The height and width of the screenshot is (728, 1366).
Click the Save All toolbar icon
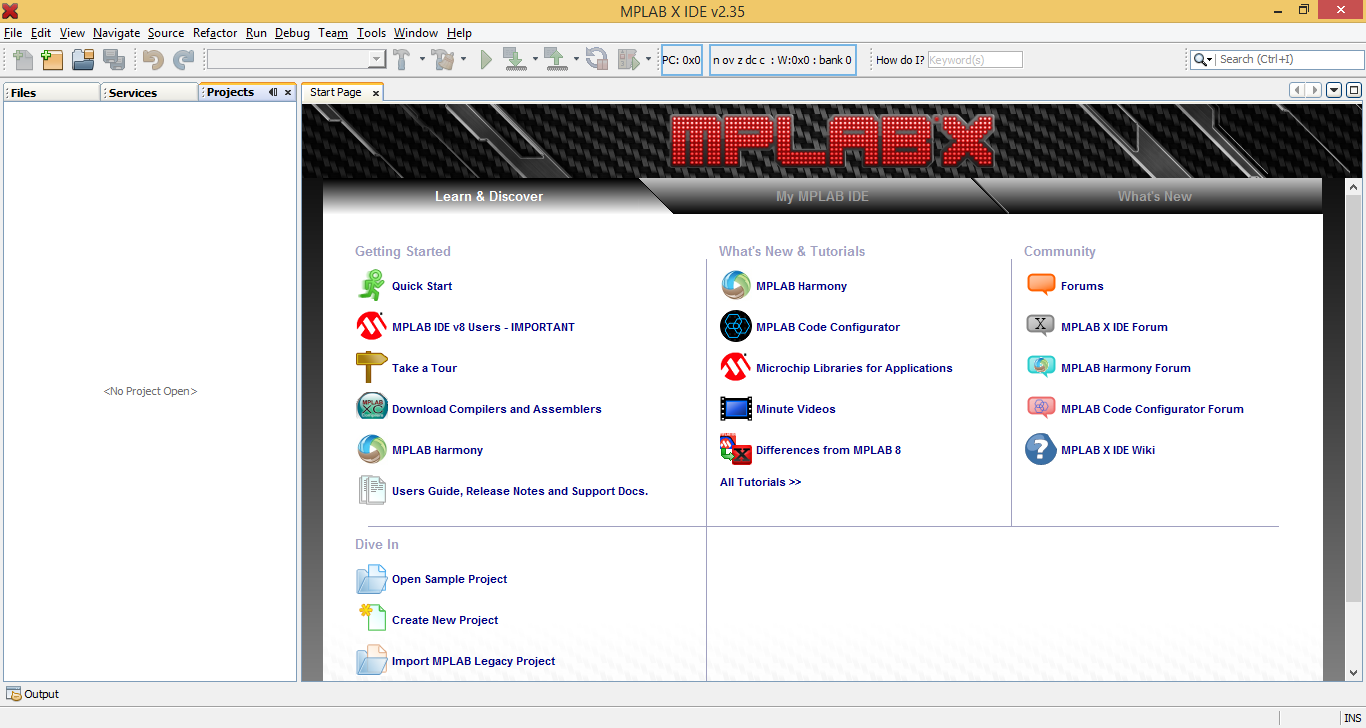click(113, 59)
